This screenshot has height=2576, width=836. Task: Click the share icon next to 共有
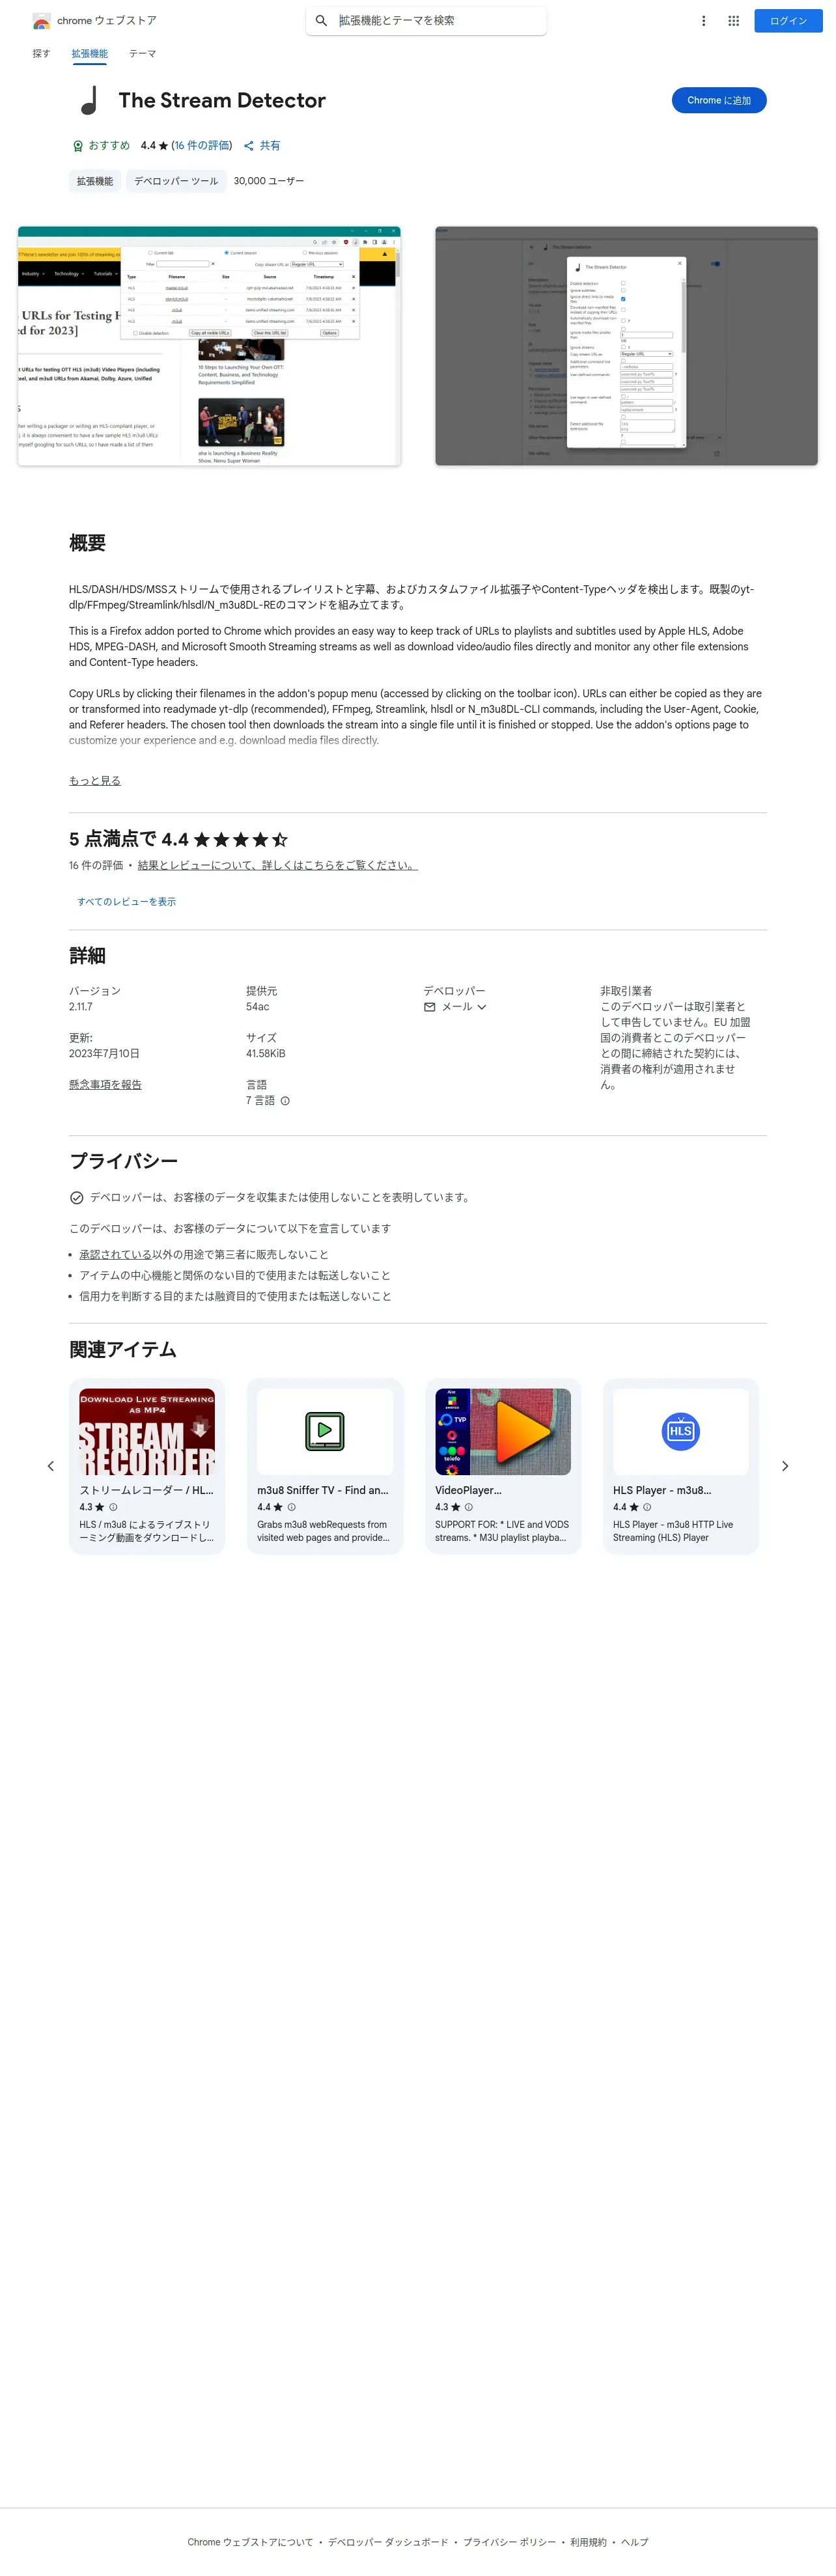(249, 146)
